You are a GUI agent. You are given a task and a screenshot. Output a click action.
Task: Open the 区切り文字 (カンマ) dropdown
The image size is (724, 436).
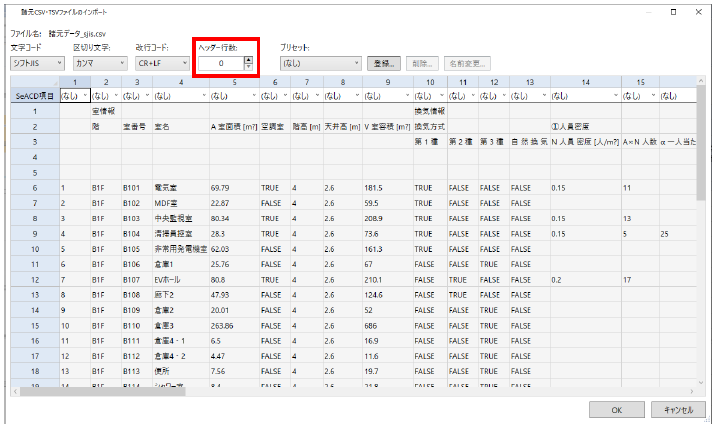coord(98,63)
